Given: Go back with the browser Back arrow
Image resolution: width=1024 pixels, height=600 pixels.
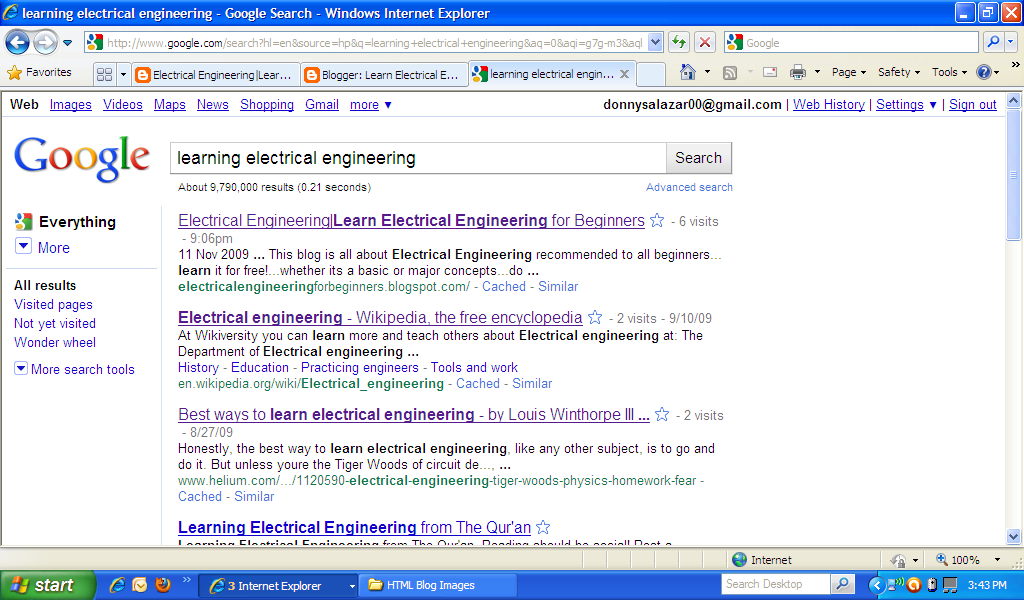Looking at the screenshot, I should click(18, 43).
